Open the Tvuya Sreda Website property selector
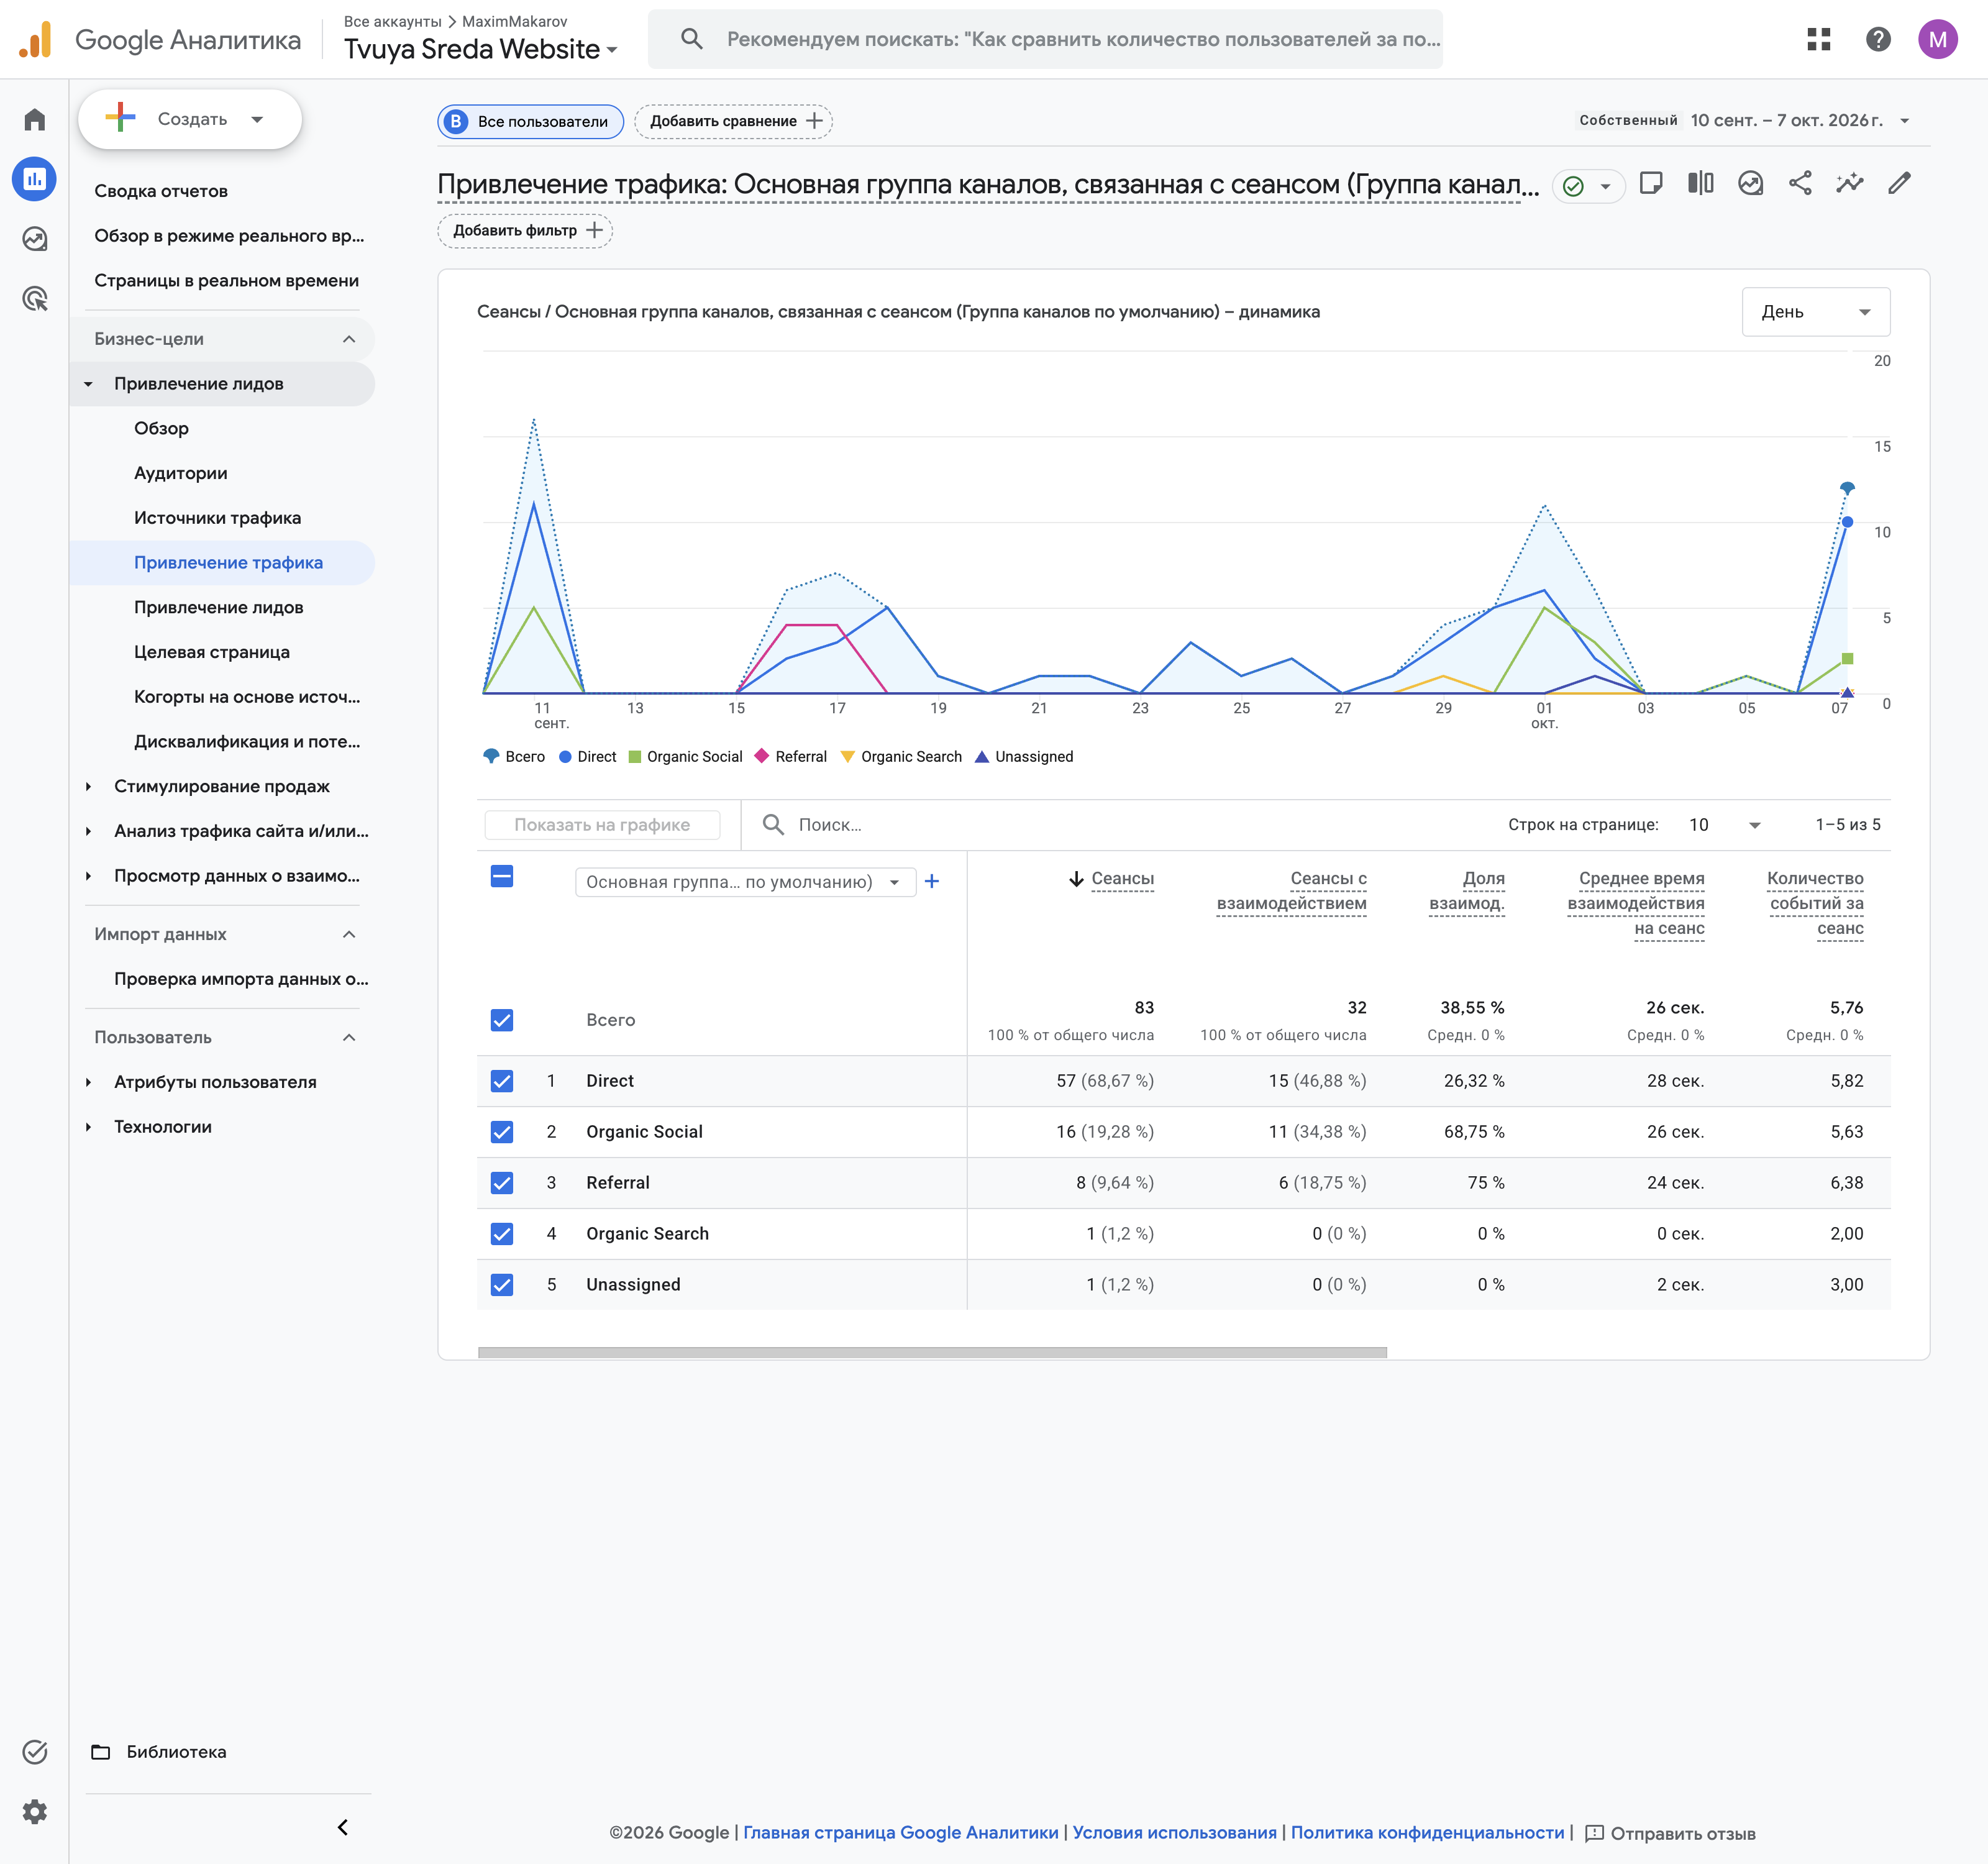 point(481,49)
